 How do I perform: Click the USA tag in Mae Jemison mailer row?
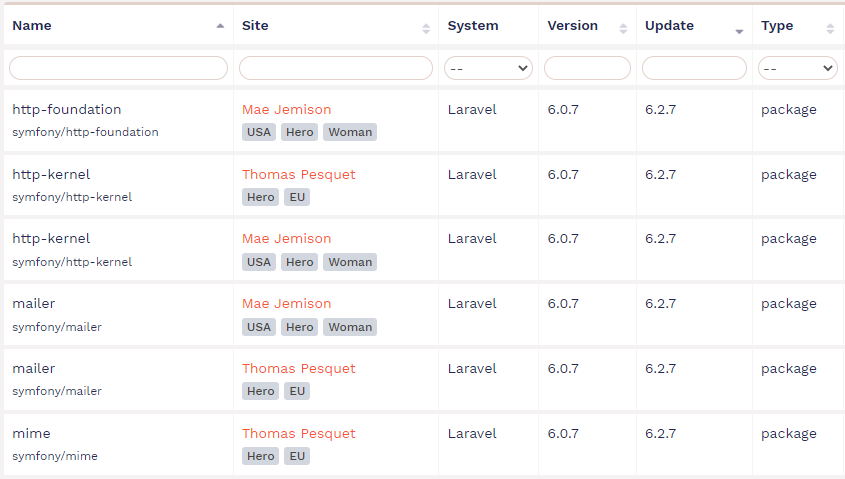(x=259, y=327)
